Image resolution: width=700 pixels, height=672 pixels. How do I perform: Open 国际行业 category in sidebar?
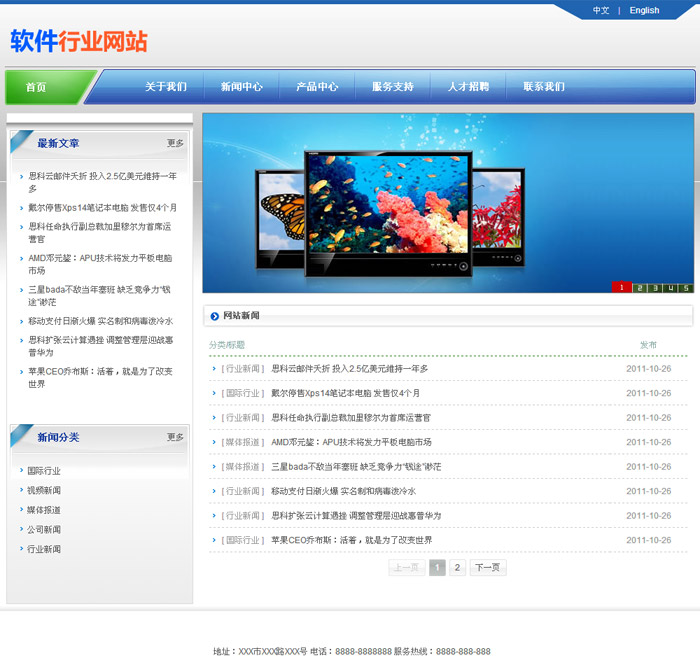coord(43,471)
